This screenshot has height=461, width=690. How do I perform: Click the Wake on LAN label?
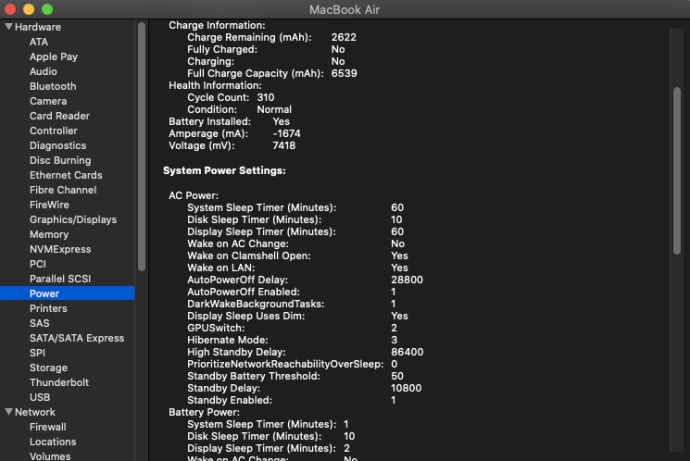(x=221, y=267)
